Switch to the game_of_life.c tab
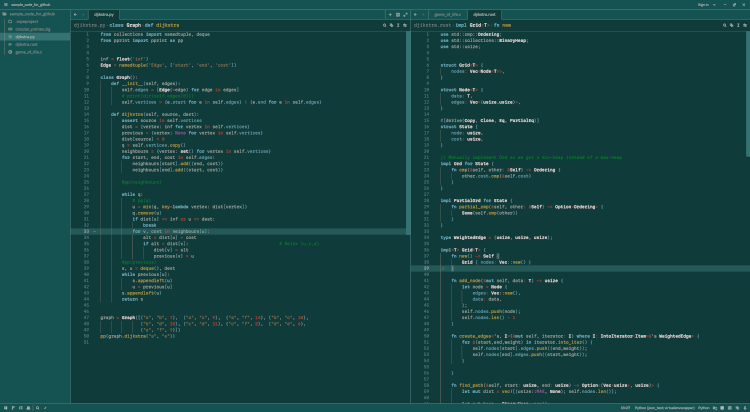 (448, 15)
